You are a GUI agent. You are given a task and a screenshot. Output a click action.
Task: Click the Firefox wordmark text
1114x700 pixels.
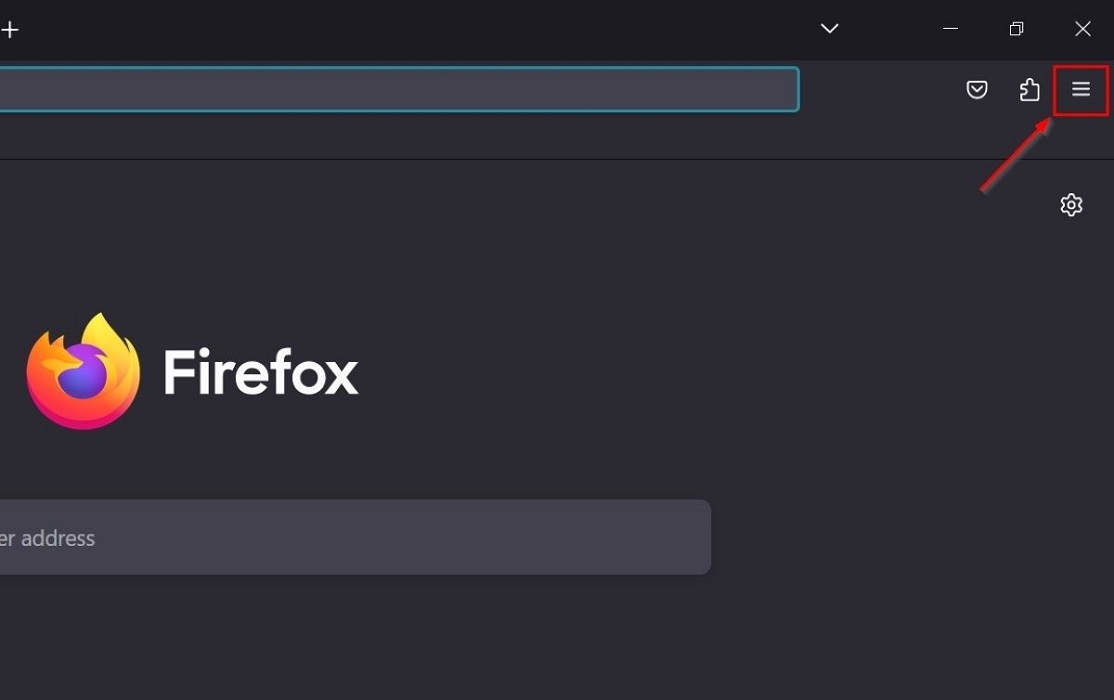(x=260, y=372)
